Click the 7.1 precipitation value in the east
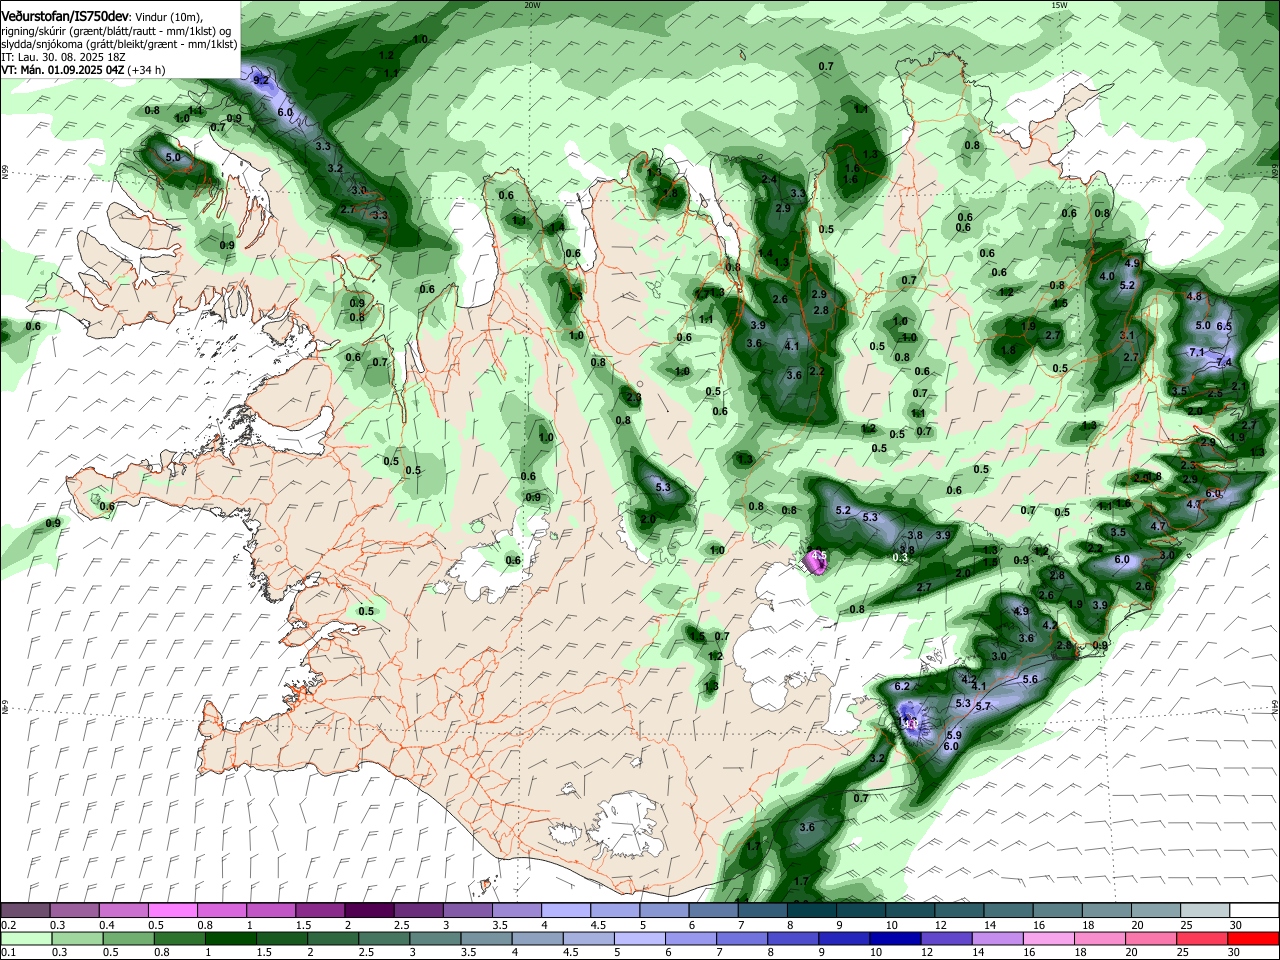 (1197, 352)
